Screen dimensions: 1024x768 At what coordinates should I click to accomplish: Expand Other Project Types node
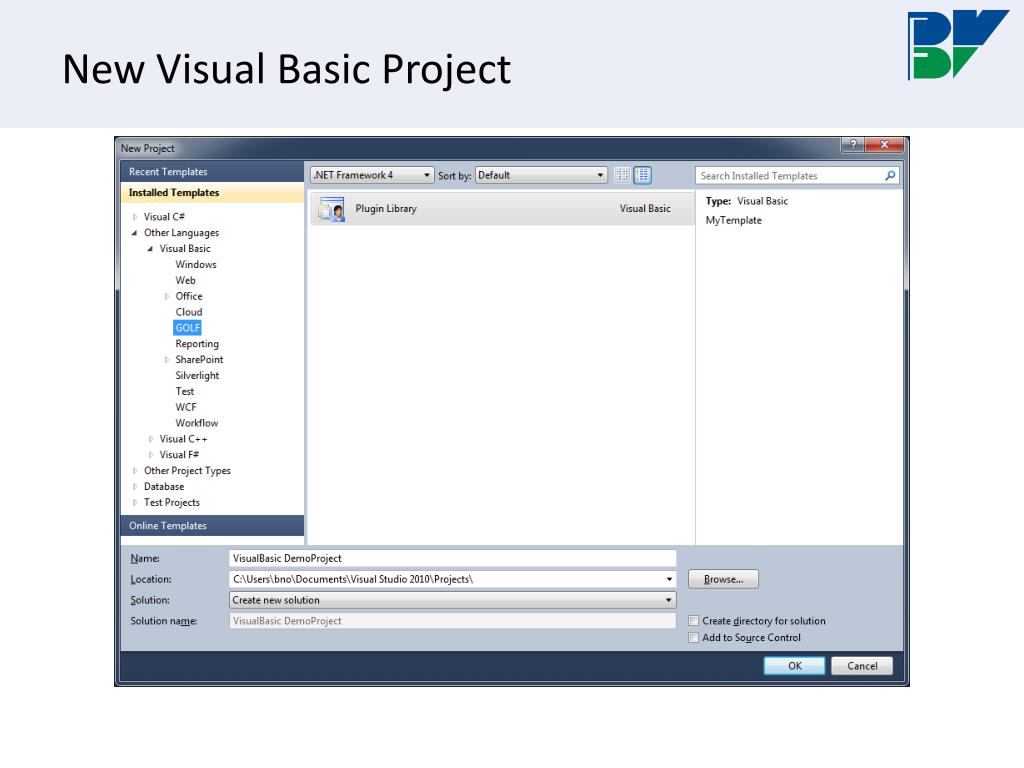[135, 471]
